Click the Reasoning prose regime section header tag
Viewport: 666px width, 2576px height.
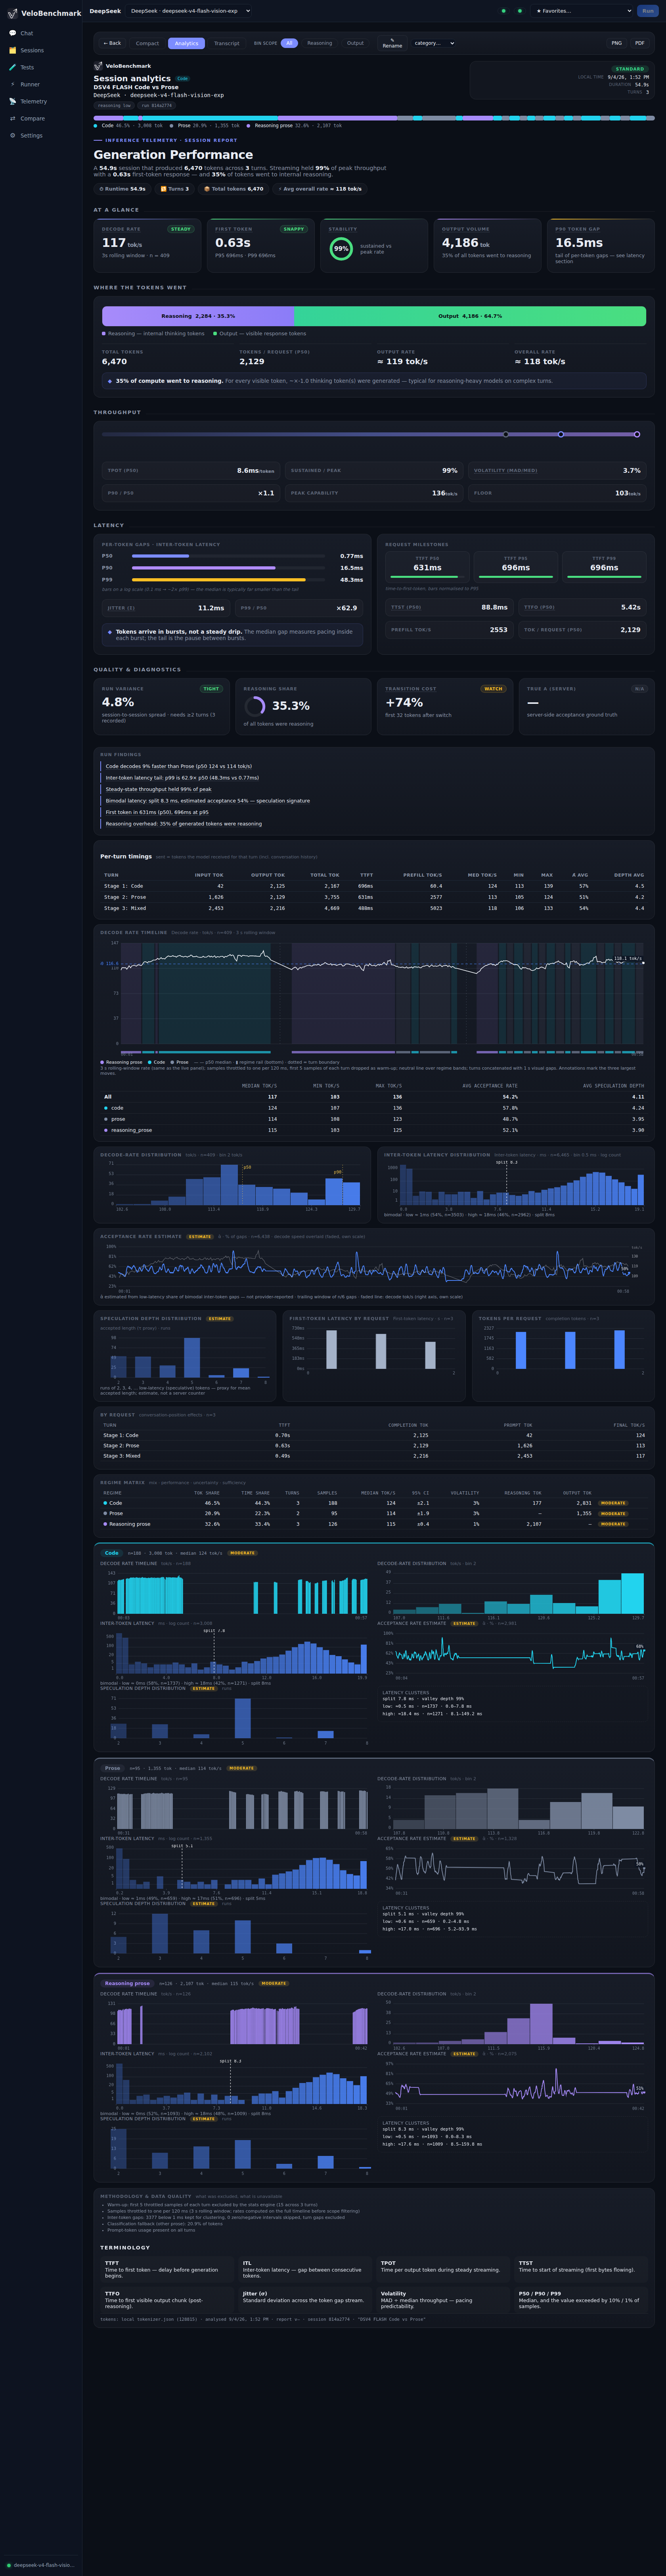pos(127,1983)
